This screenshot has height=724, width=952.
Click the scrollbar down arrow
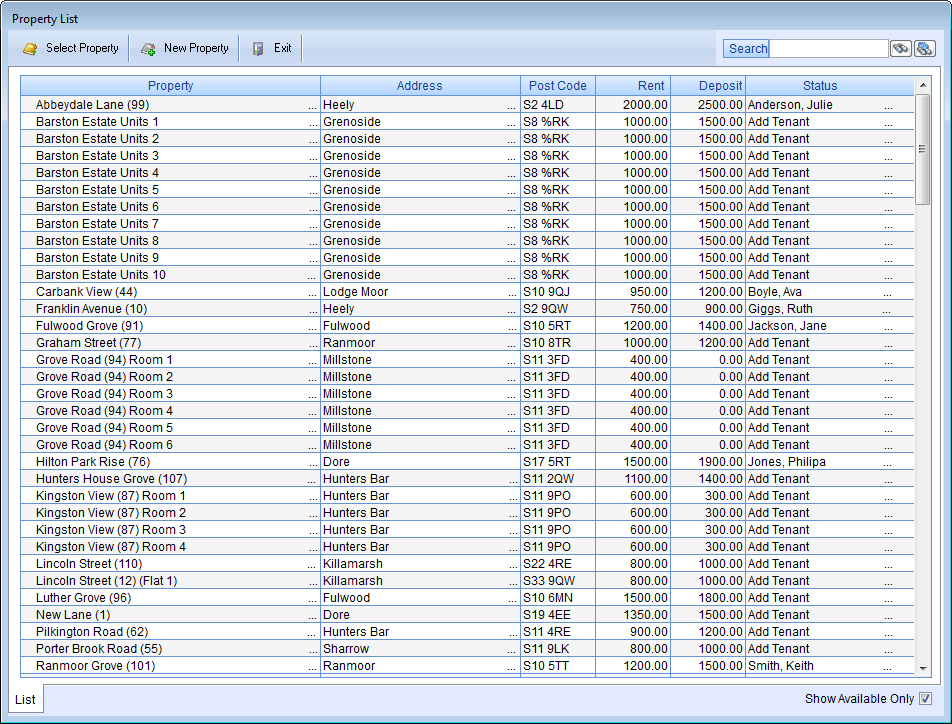tap(923, 669)
